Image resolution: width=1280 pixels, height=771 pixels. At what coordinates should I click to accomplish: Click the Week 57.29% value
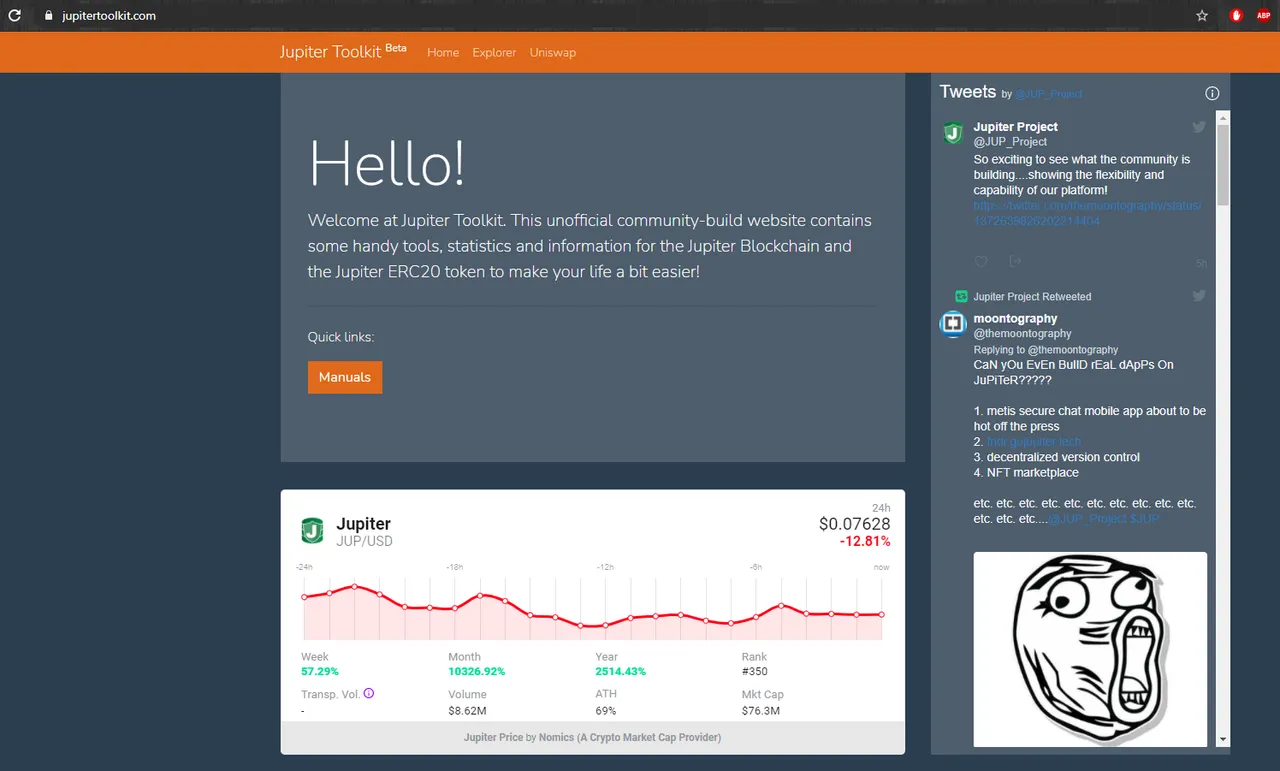[x=320, y=671]
